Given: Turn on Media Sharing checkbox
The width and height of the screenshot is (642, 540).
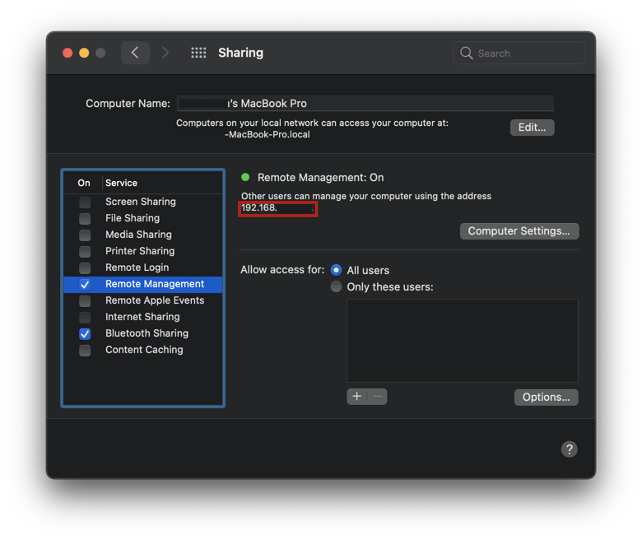Looking at the screenshot, I should pyautogui.click(x=85, y=235).
